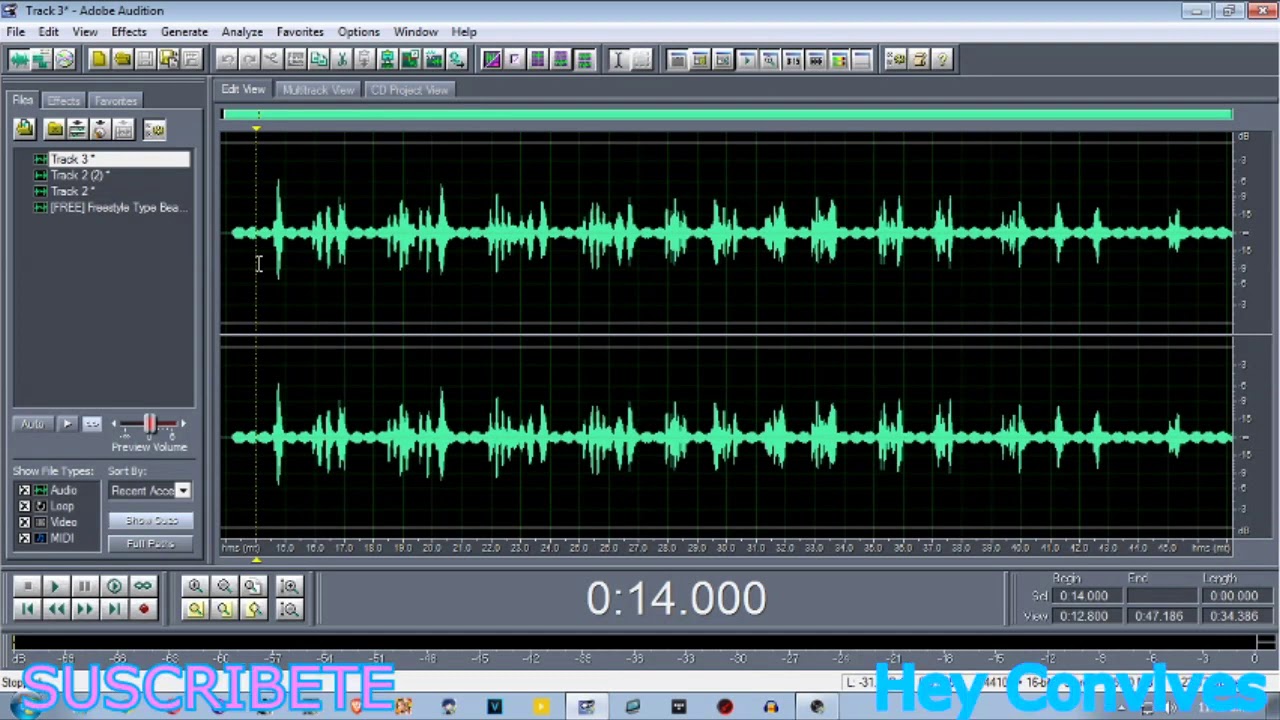Switch to the CD Project View tab
The height and width of the screenshot is (720, 1280).
pyautogui.click(x=409, y=90)
